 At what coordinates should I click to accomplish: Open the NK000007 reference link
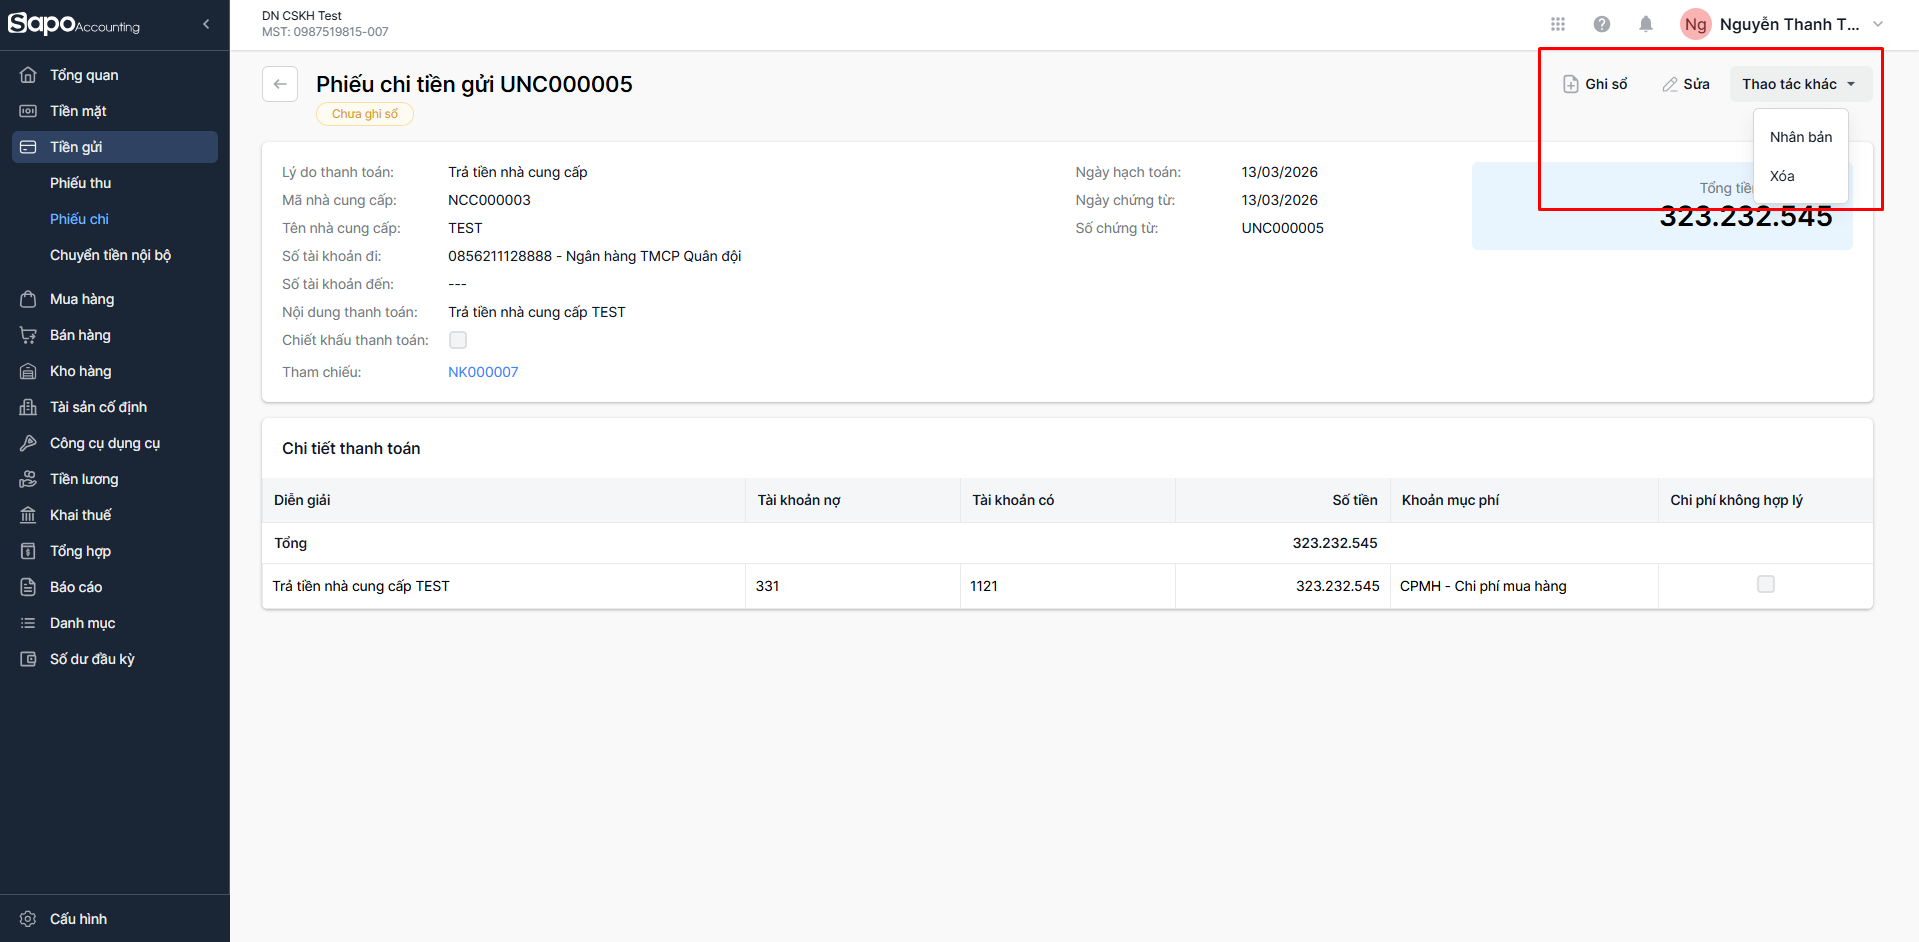point(483,372)
